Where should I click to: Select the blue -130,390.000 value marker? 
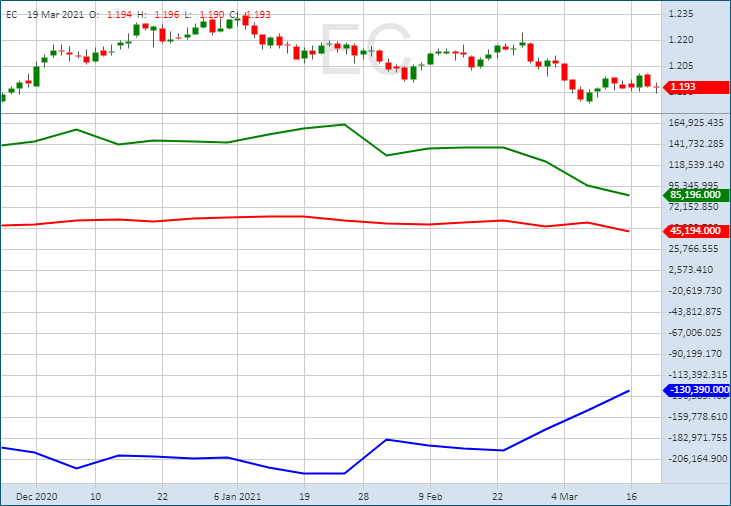(696, 390)
